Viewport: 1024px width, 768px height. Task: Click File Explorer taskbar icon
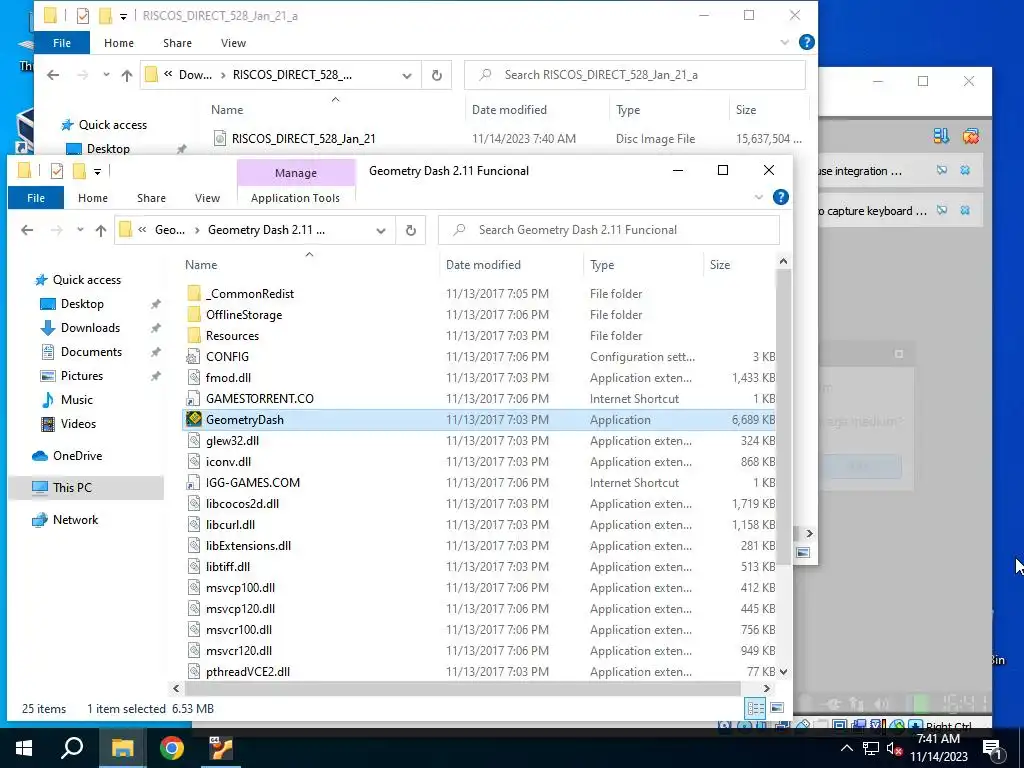coord(122,748)
